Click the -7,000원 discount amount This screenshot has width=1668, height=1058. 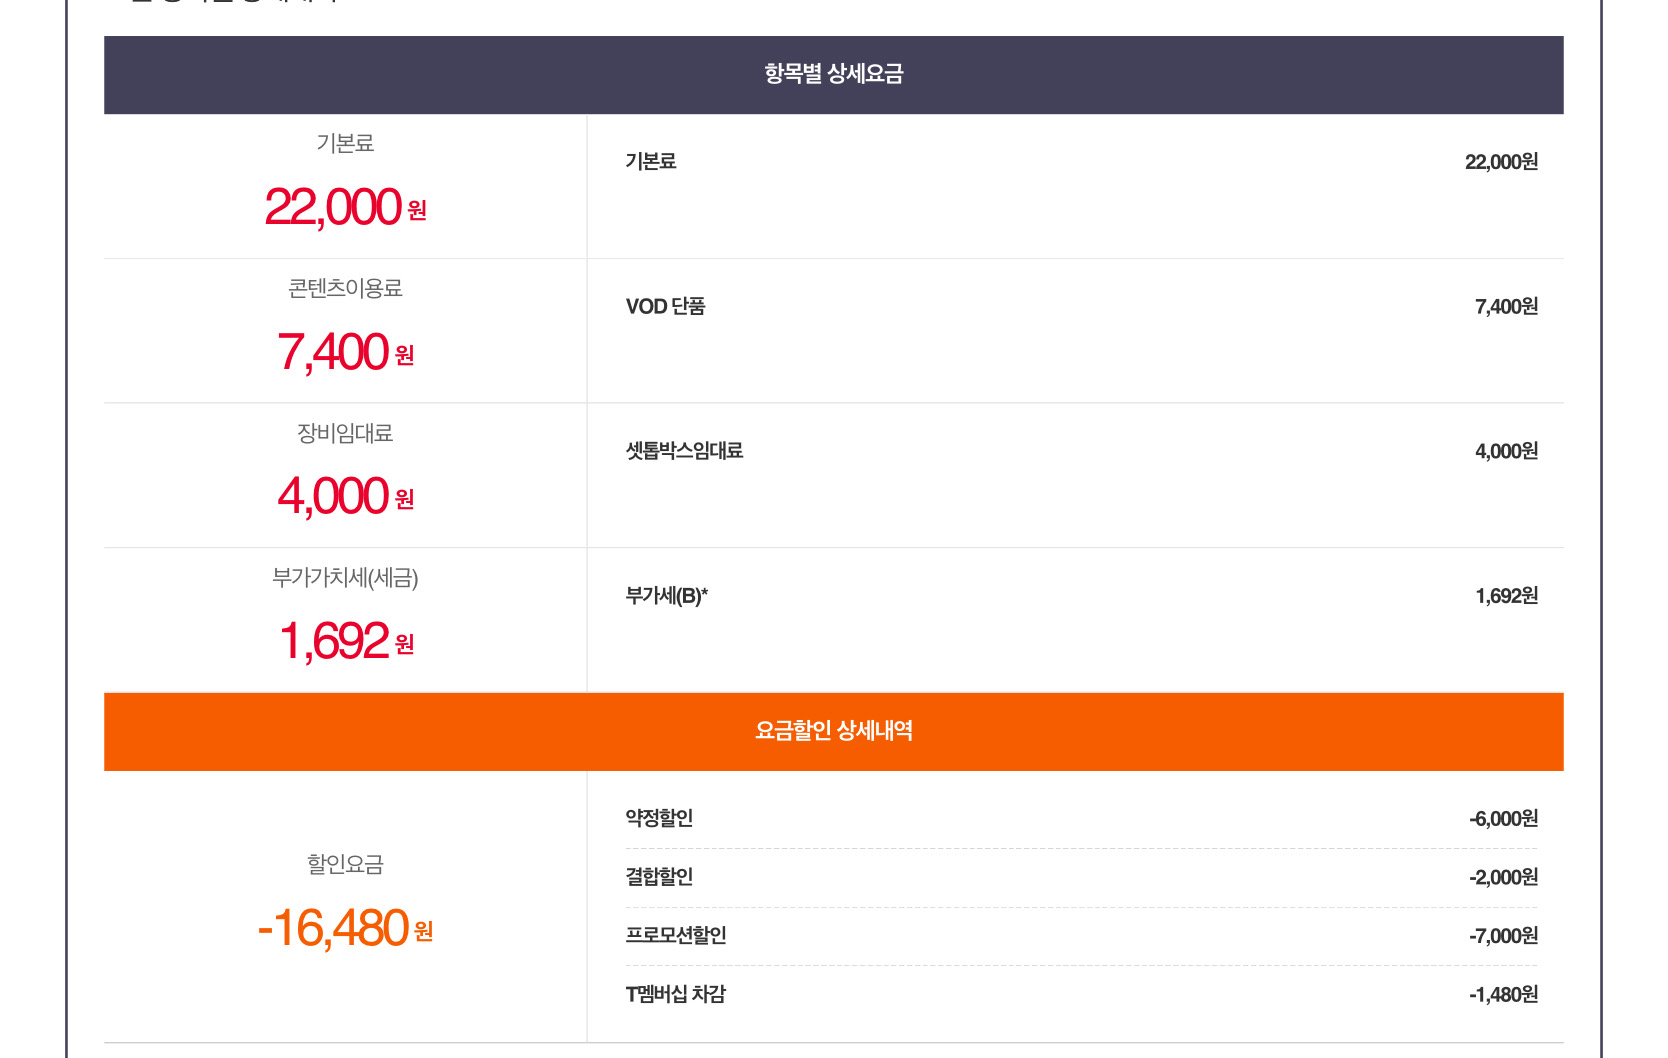click(x=1503, y=936)
